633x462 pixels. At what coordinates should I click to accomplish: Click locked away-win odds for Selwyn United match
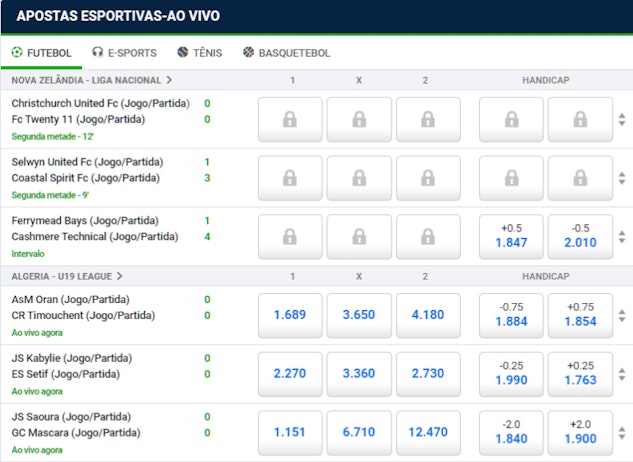428,178
